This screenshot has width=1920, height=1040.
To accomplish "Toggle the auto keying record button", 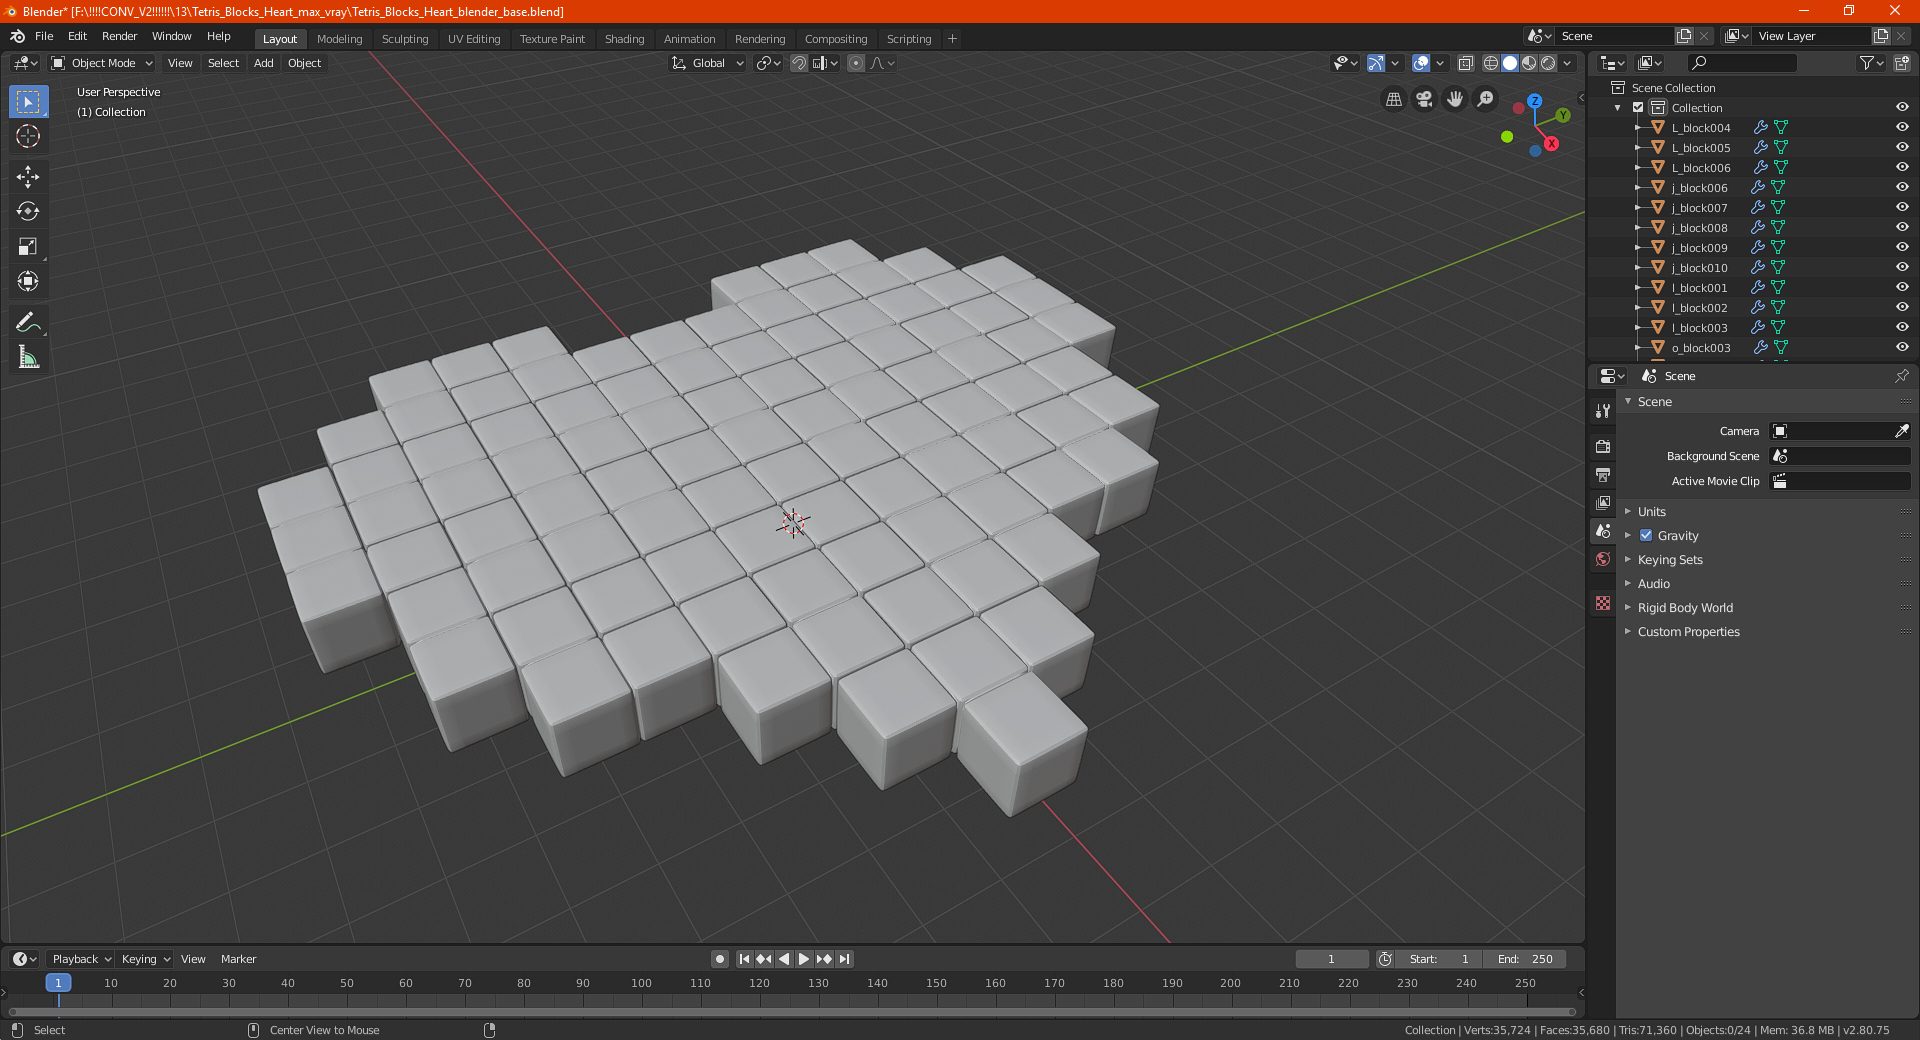I will coord(719,959).
